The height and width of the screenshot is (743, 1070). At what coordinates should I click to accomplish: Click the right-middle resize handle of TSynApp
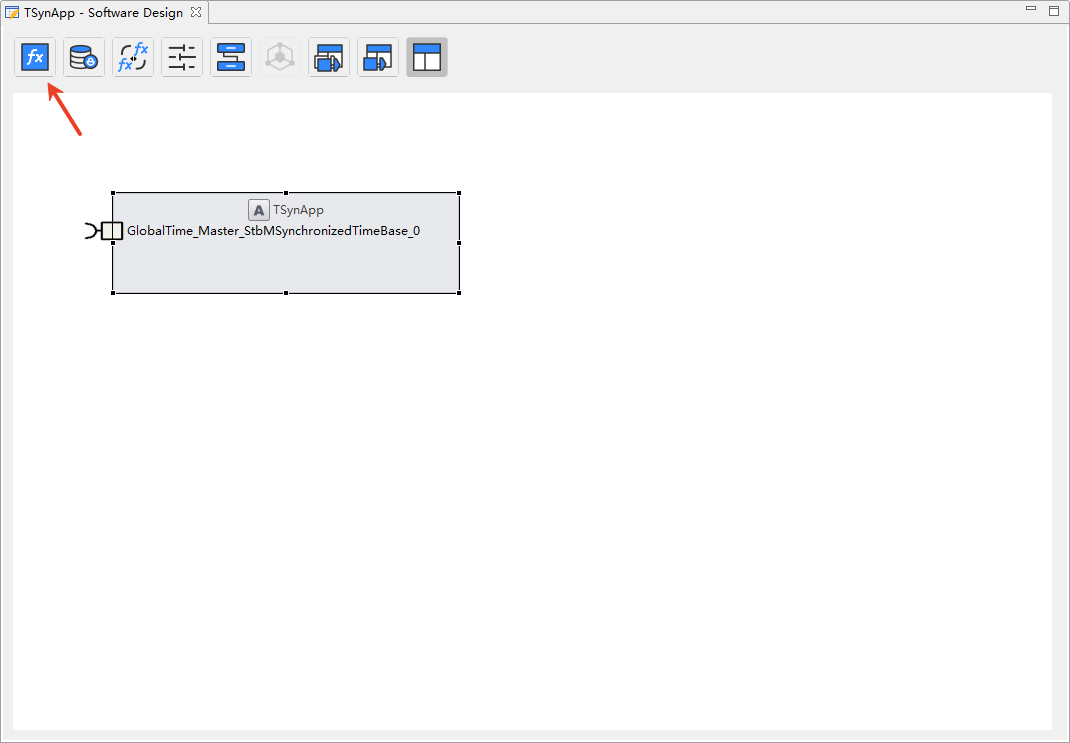click(x=459, y=243)
